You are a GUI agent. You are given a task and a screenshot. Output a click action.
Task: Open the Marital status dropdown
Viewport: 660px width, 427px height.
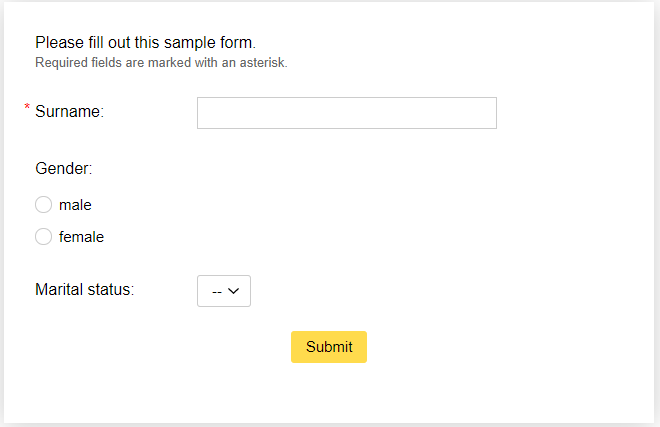click(224, 291)
